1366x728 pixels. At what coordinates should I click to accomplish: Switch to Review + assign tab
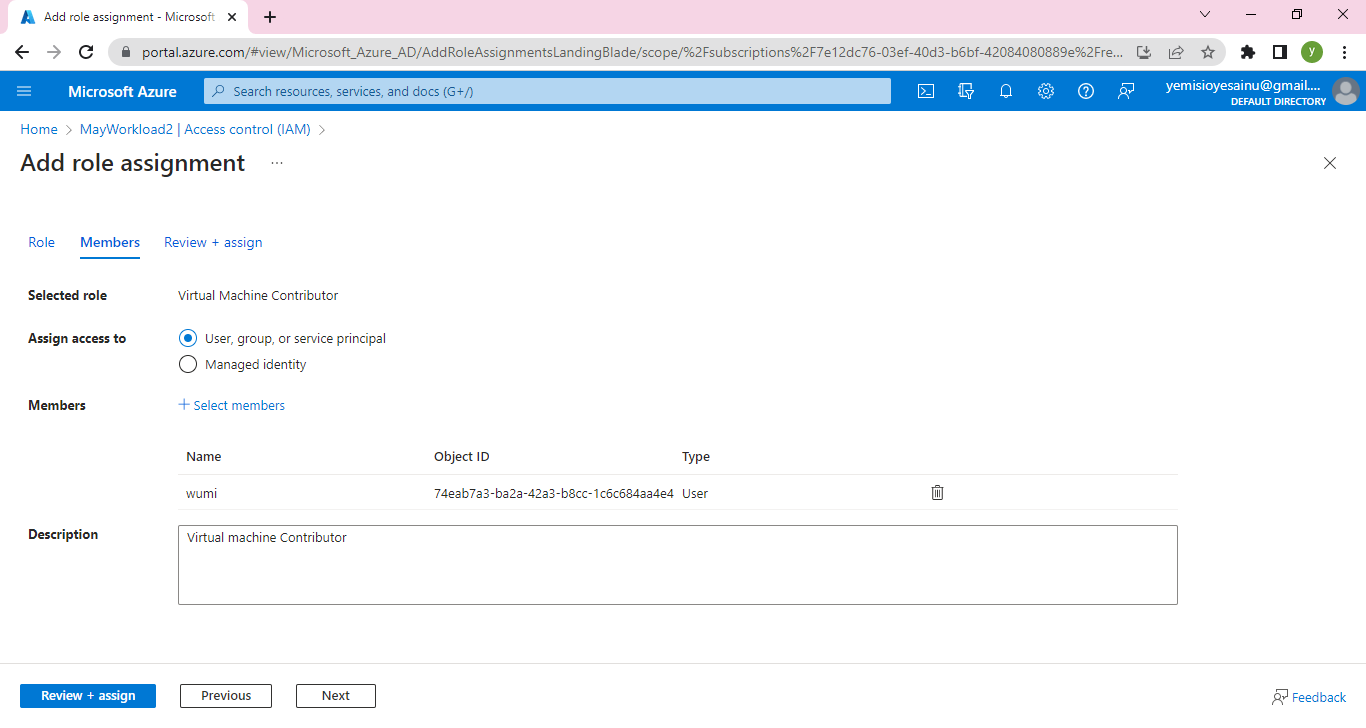click(x=213, y=242)
